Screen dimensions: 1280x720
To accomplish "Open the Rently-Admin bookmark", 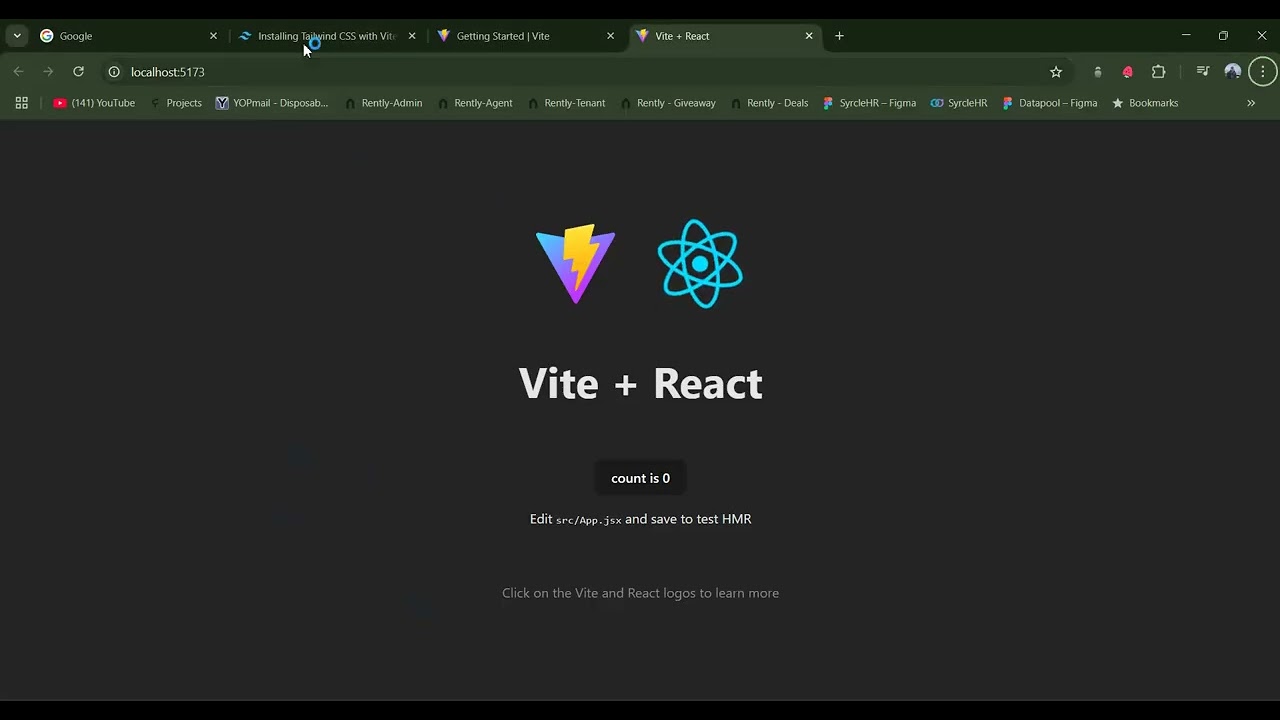I will [384, 103].
